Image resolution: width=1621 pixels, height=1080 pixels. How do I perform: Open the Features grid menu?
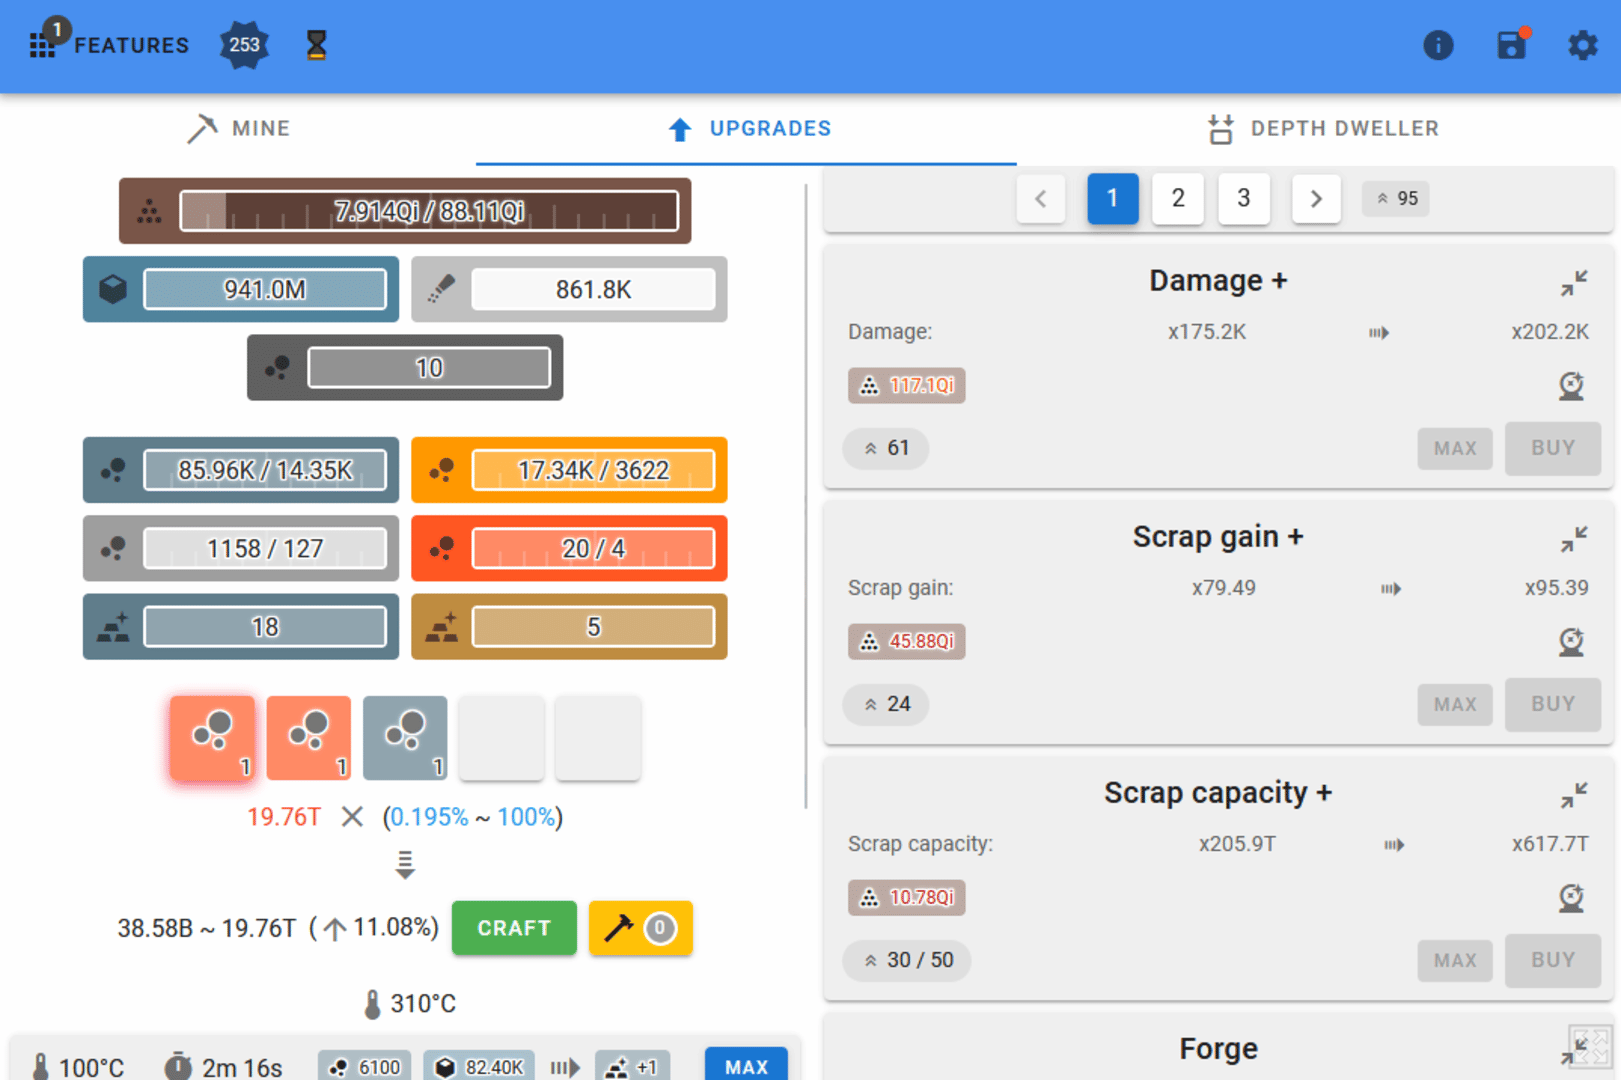[x=43, y=45]
